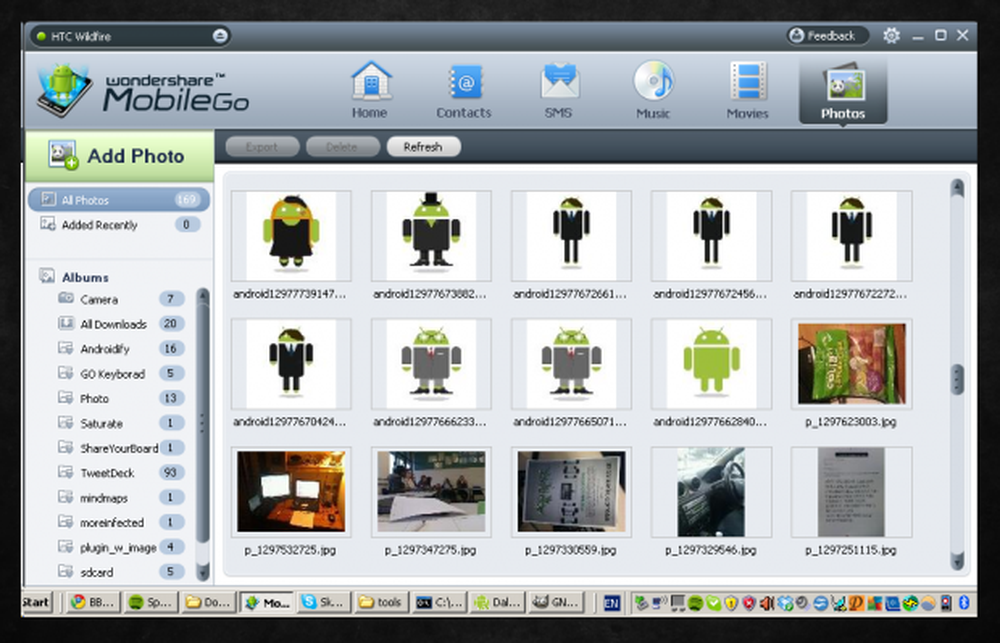Open the moreinfected album
The width and height of the screenshot is (1000, 643).
click(121, 522)
